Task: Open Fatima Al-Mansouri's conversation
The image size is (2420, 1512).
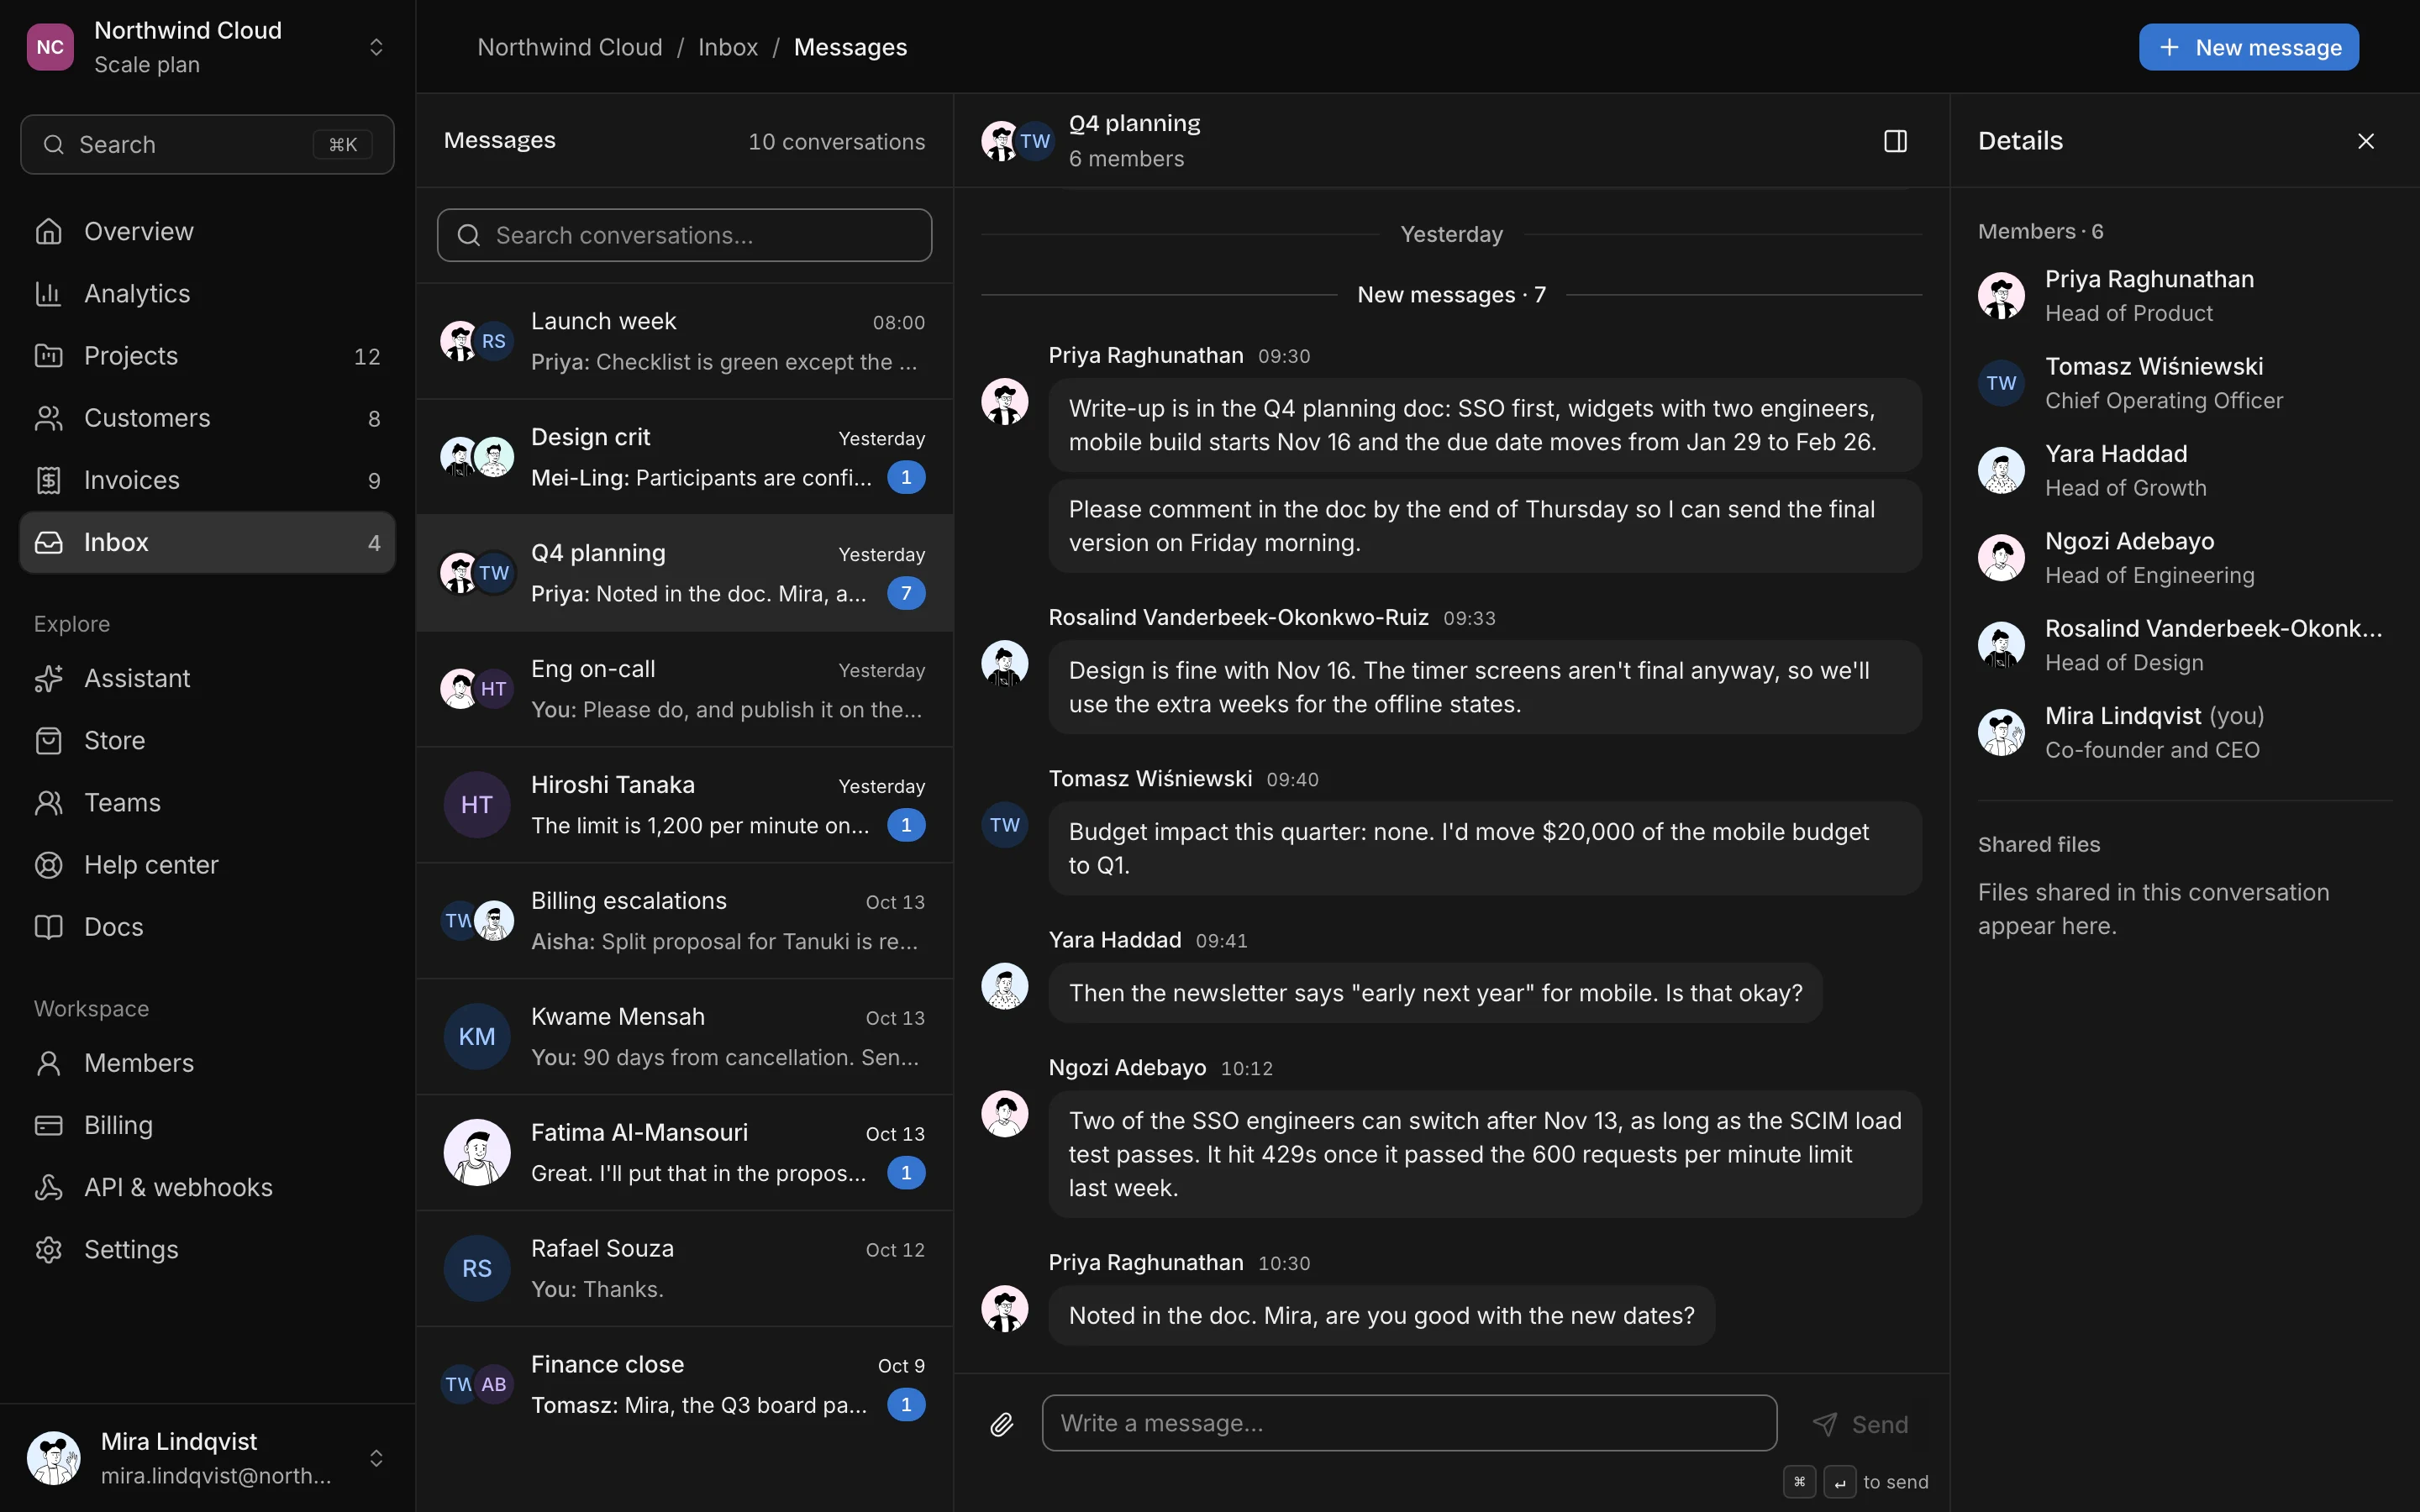Action: (684, 1153)
